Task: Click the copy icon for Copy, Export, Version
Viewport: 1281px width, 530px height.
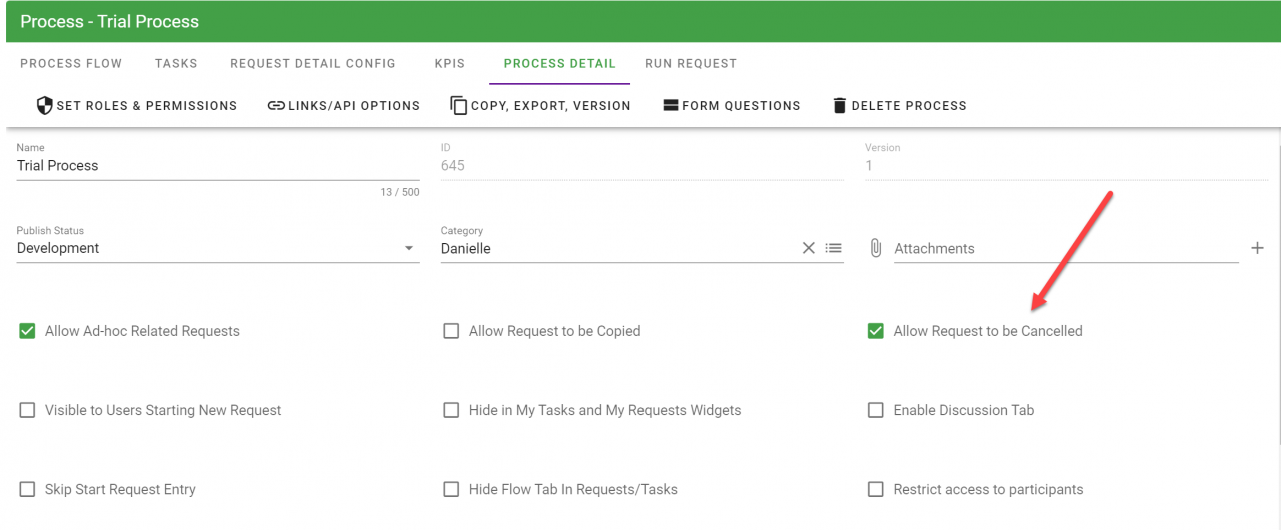Action: click(459, 105)
